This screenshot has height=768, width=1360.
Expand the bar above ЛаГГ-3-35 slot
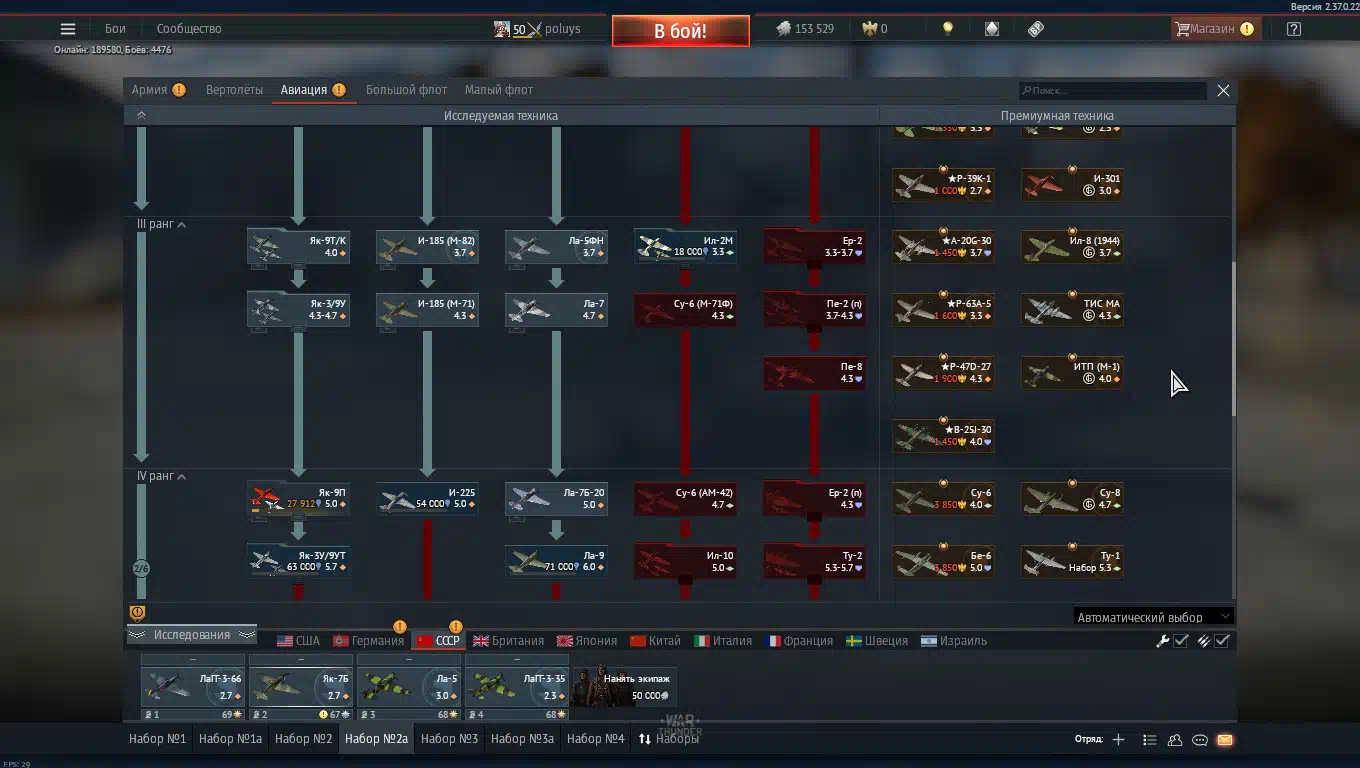(x=517, y=660)
